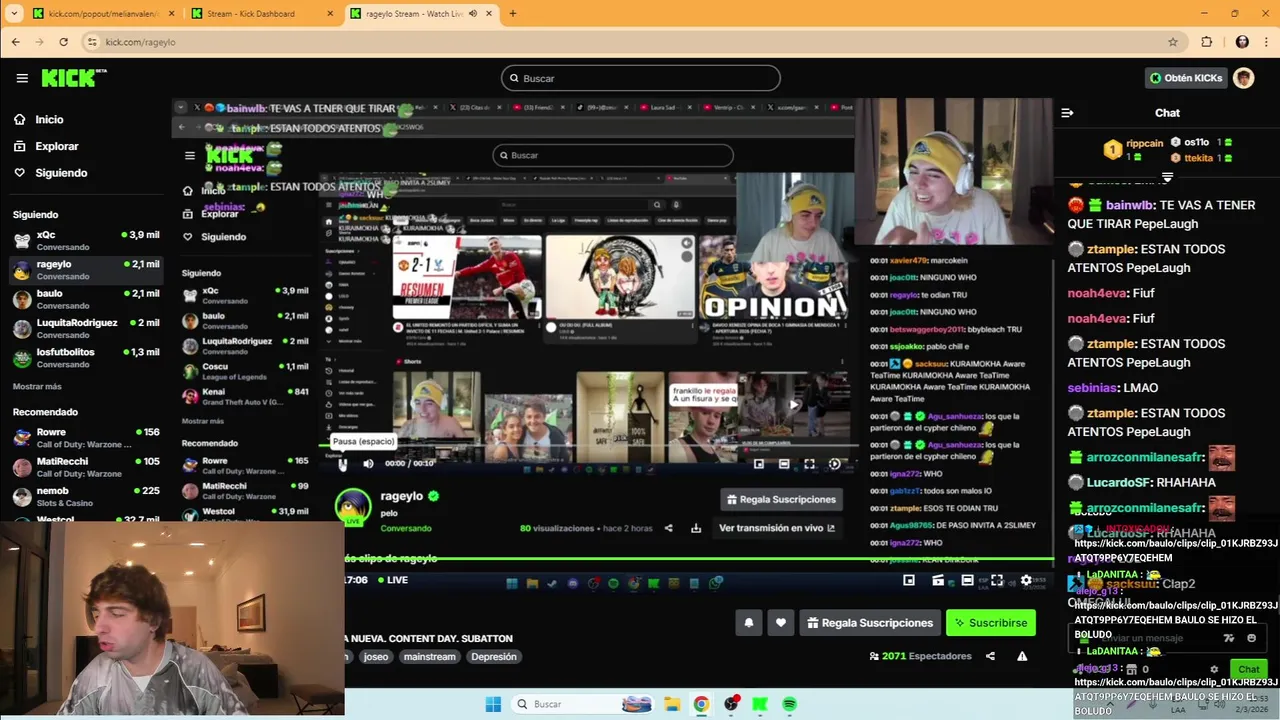The width and height of the screenshot is (1280, 720).
Task: Click the translate icon in chat input
Action: pyautogui.click(x=1229, y=638)
